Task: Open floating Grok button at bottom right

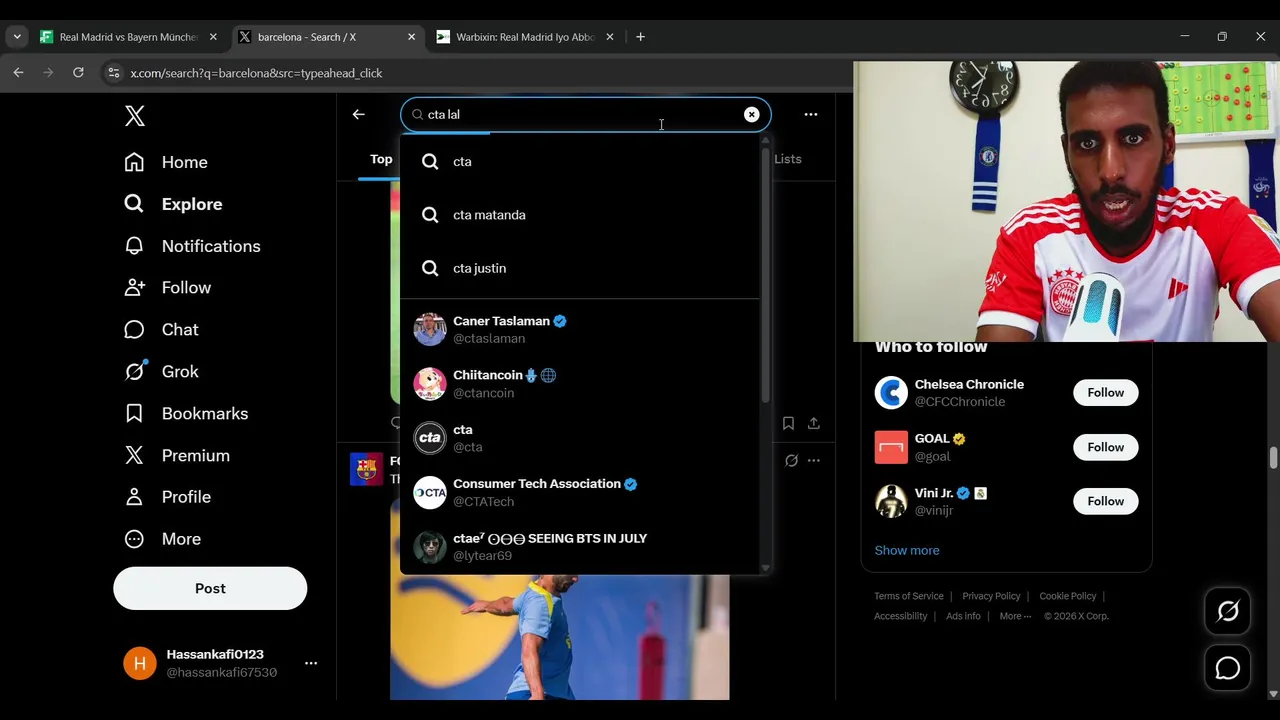Action: (x=1228, y=611)
